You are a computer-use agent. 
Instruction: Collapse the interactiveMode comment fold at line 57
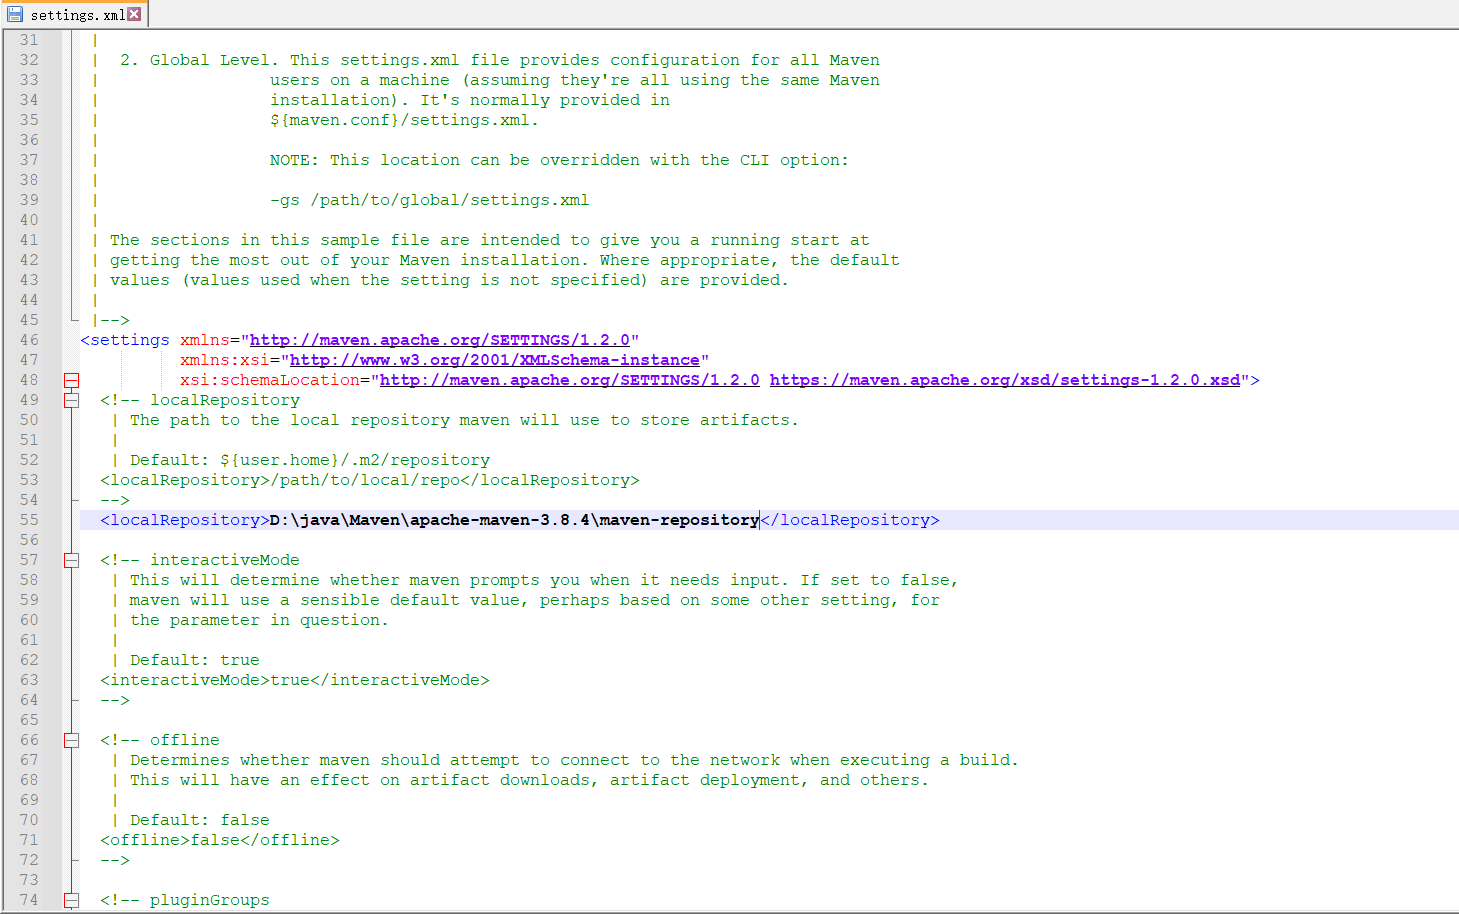click(71, 560)
